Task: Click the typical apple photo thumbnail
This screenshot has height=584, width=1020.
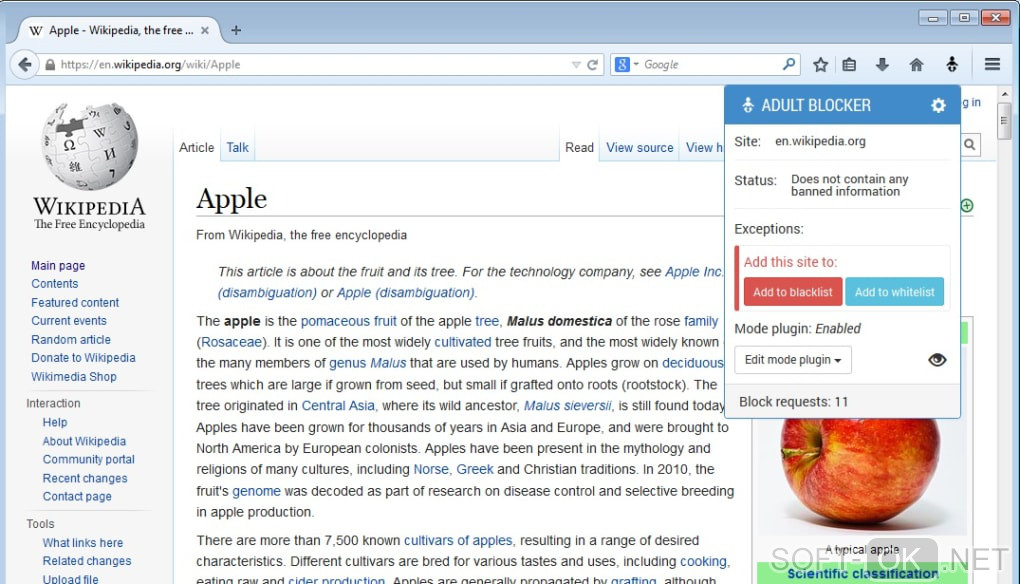Action: click(860, 471)
